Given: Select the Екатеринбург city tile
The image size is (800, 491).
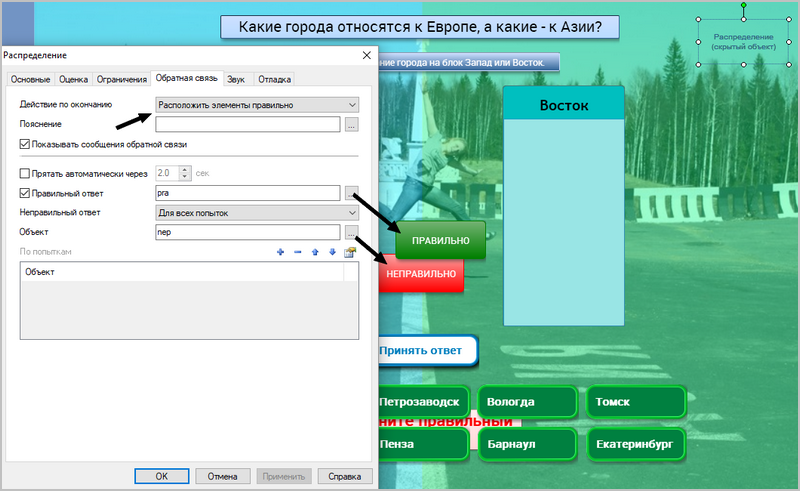Looking at the screenshot, I should click(636, 444).
